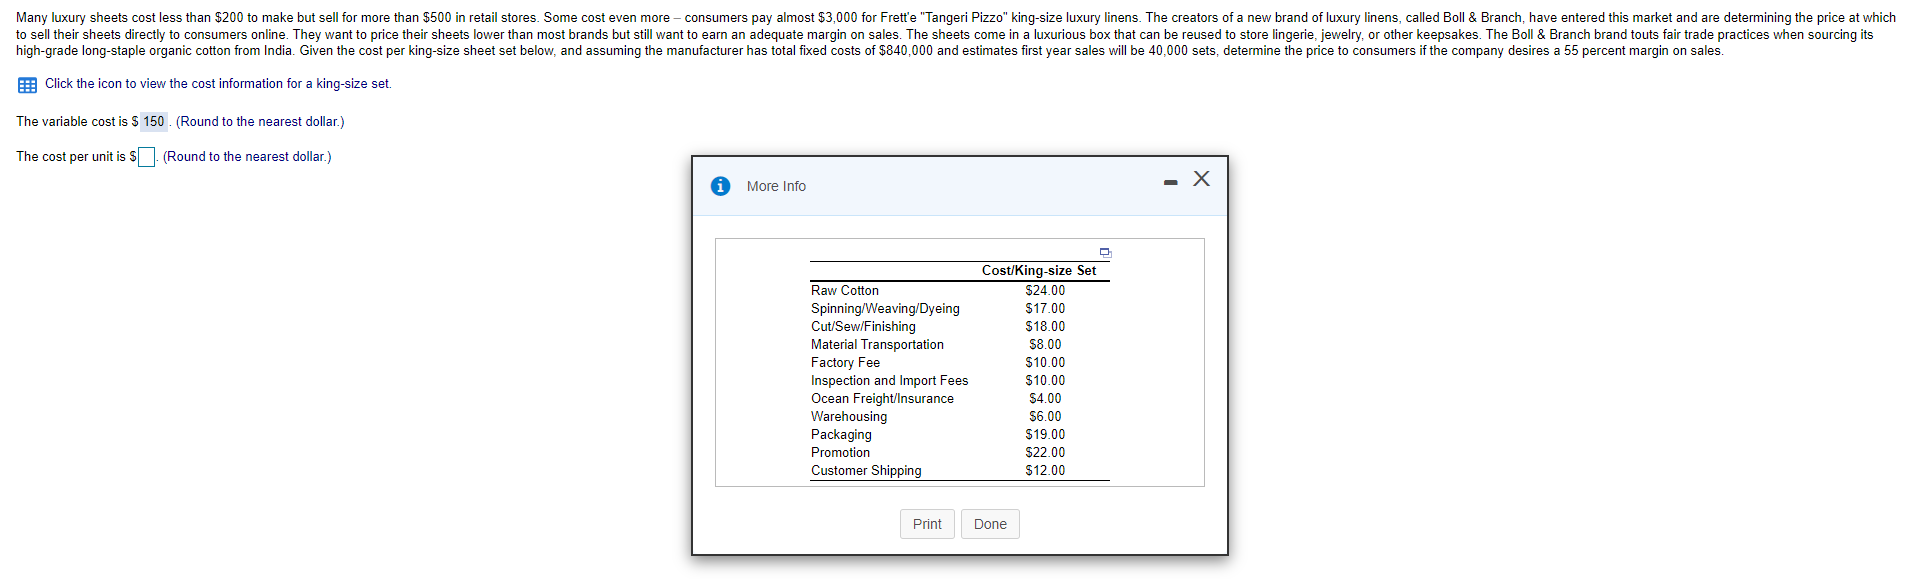The image size is (1920, 579).
Task: Select the variable cost value 150
Action: click(x=153, y=122)
